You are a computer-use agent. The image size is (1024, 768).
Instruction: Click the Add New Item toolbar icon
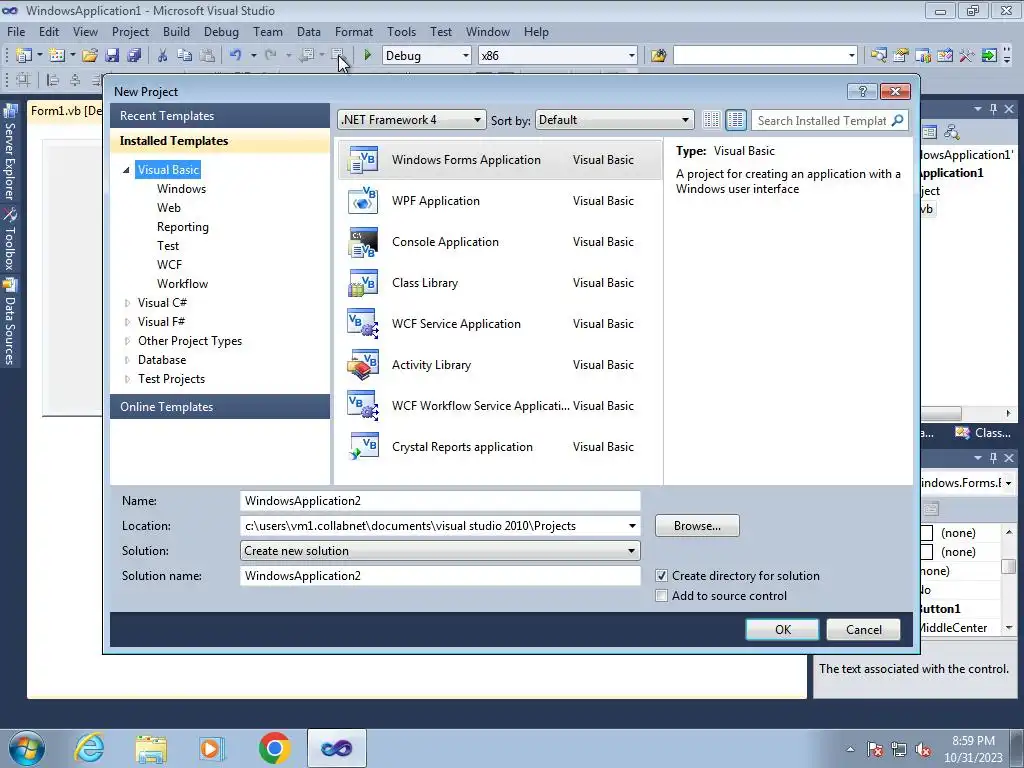57,56
